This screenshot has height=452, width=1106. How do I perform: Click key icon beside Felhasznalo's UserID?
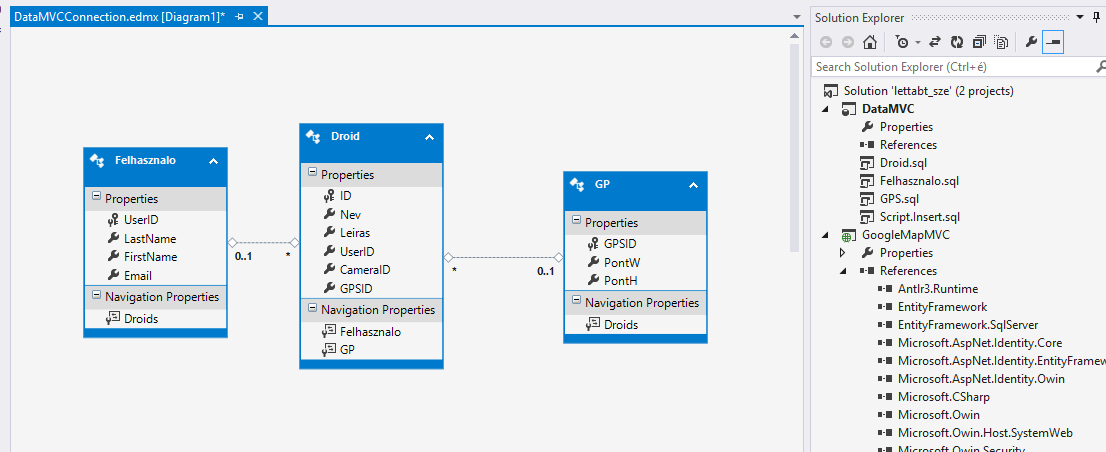[113, 220]
